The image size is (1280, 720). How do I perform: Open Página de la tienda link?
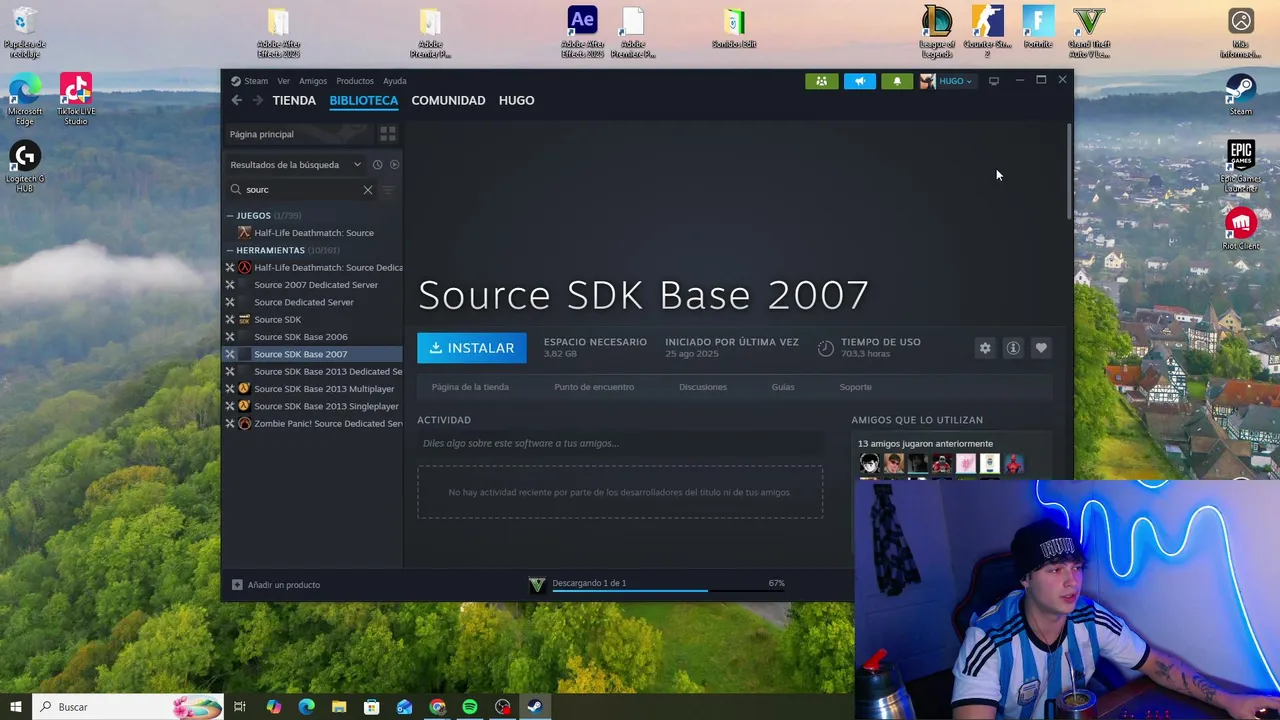point(470,387)
